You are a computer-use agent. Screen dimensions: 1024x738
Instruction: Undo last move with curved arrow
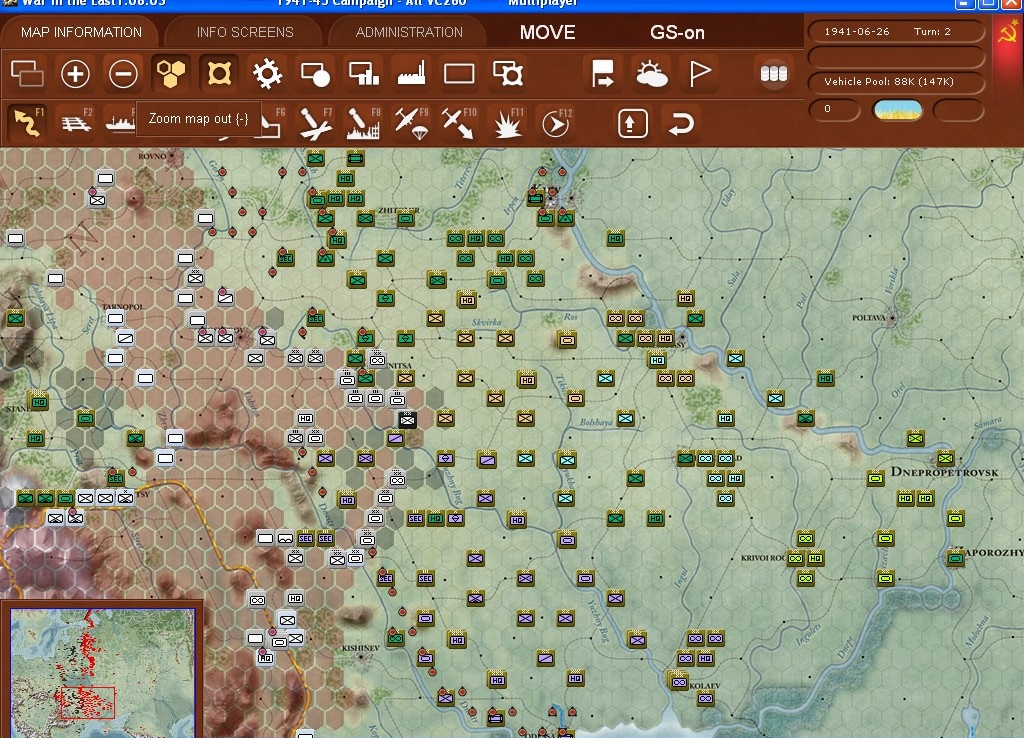680,123
